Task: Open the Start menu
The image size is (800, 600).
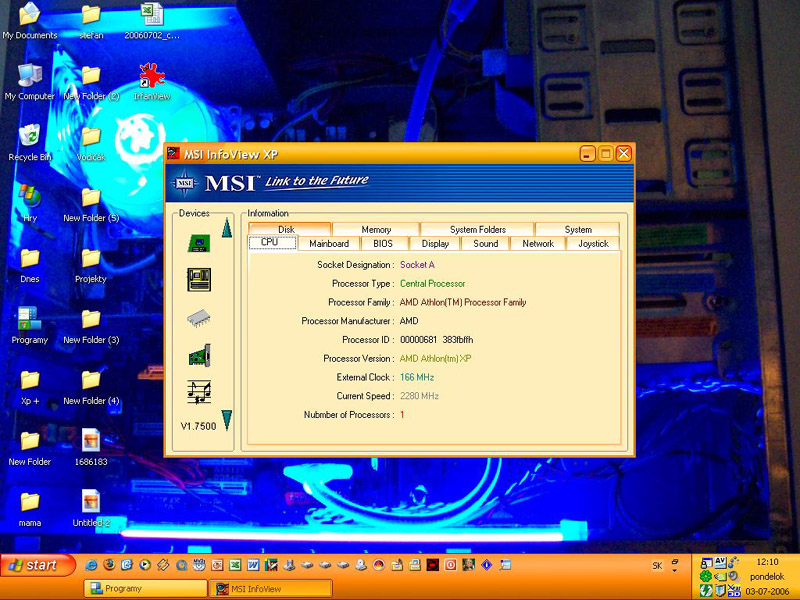Action: pos(37,565)
